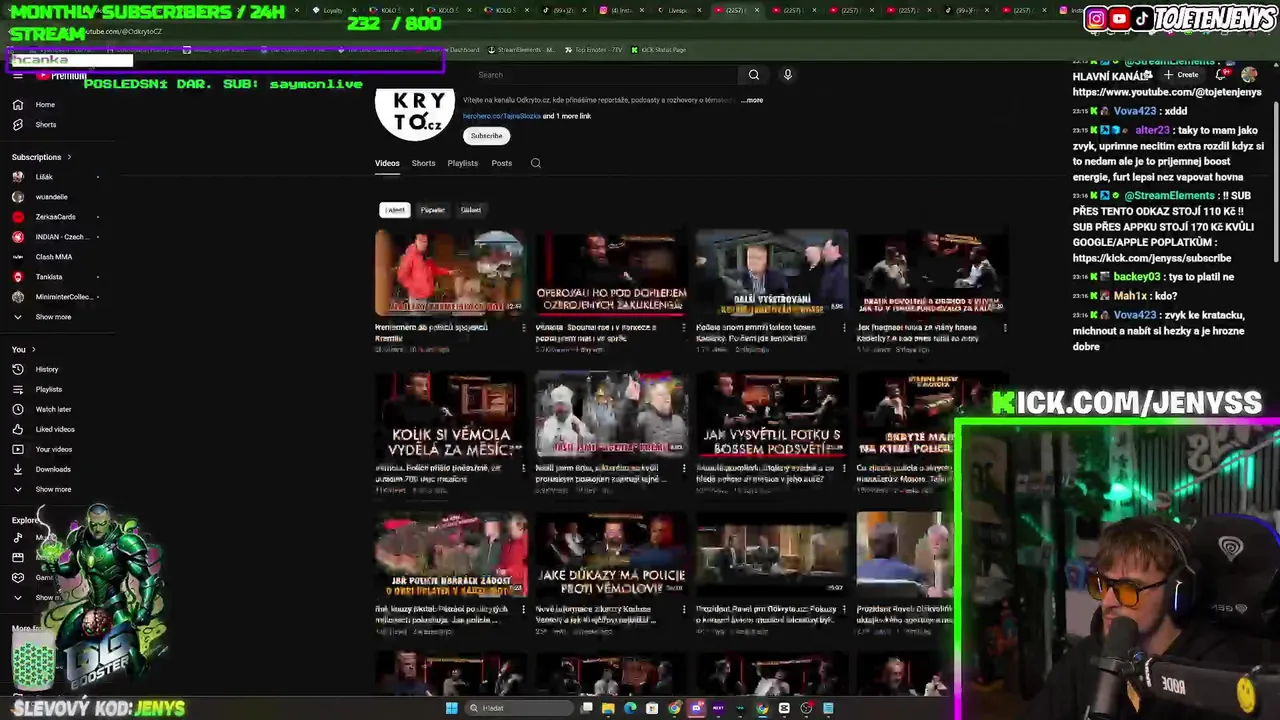This screenshot has height=720, width=1280.
Task: Switch to the channel Playlists tab
Action: 462,164
